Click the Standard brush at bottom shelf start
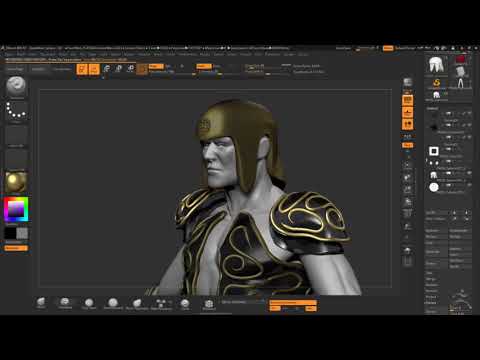The width and height of the screenshot is (480, 360). (41, 303)
